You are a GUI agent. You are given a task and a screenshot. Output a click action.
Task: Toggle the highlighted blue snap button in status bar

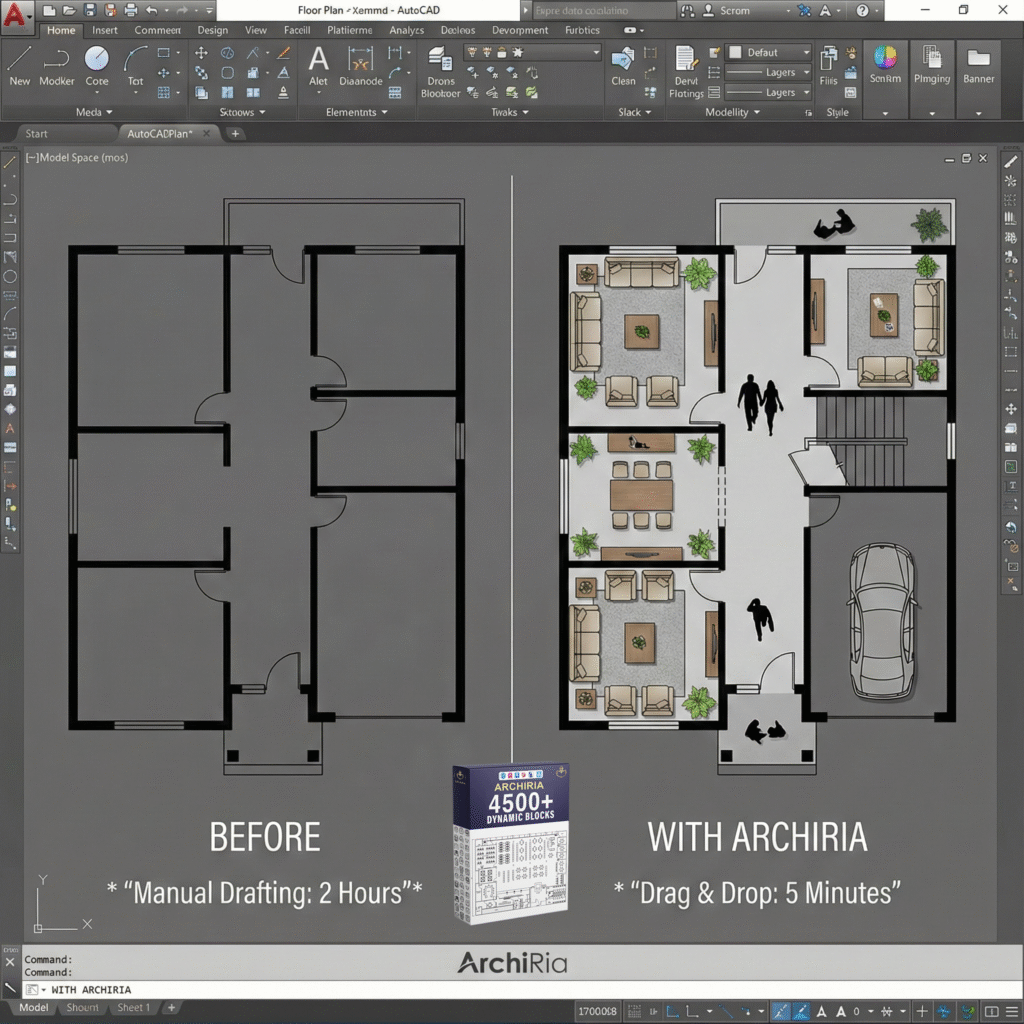tap(781, 1011)
